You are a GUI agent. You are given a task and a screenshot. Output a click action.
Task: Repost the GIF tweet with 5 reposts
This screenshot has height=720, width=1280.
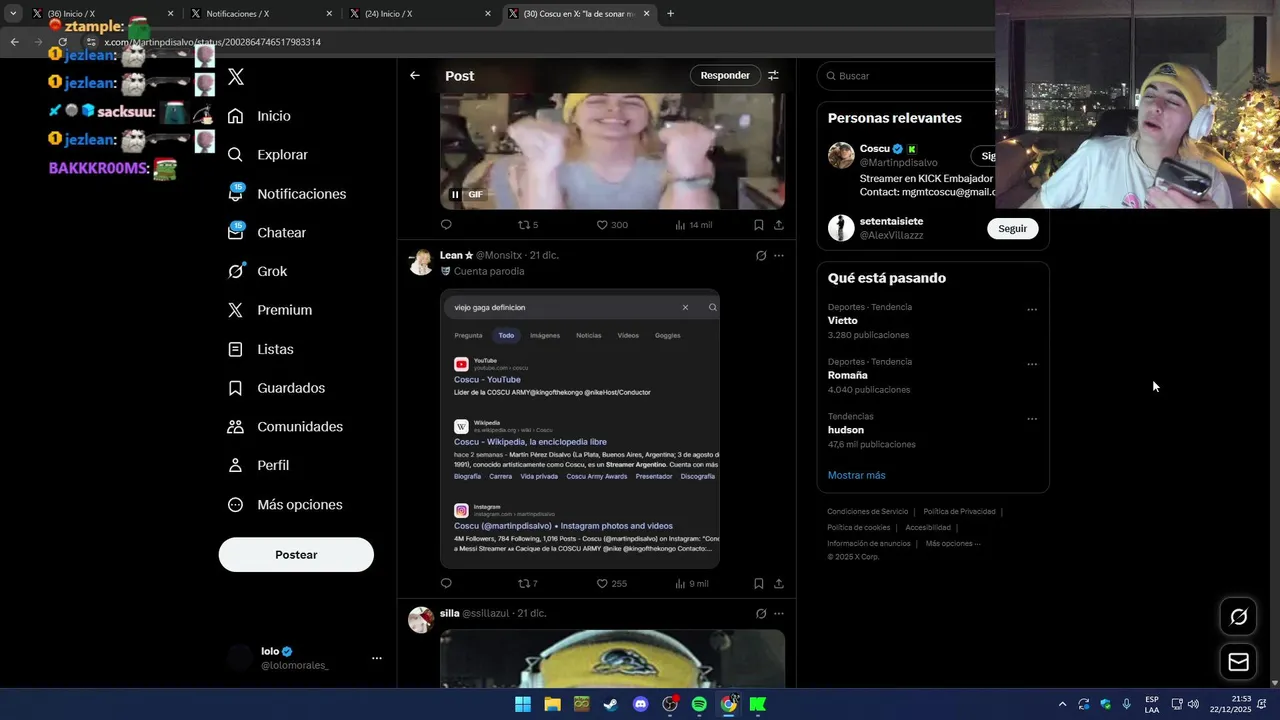pyautogui.click(x=528, y=225)
